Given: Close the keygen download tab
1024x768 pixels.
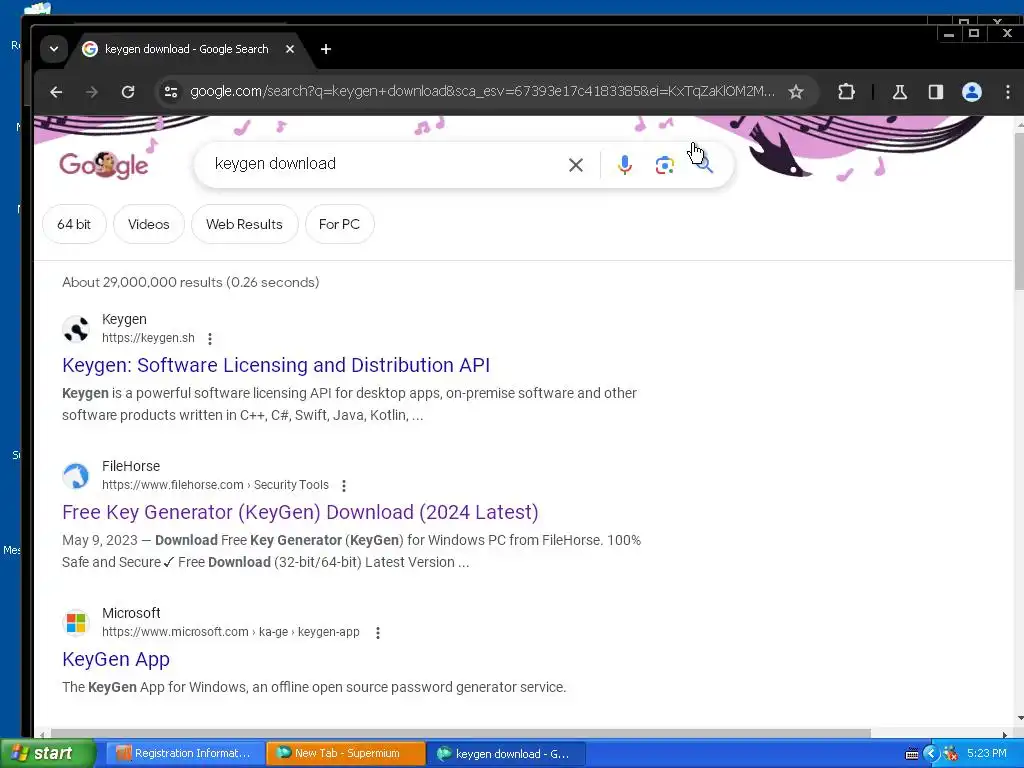Looking at the screenshot, I should tap(290, 49).
